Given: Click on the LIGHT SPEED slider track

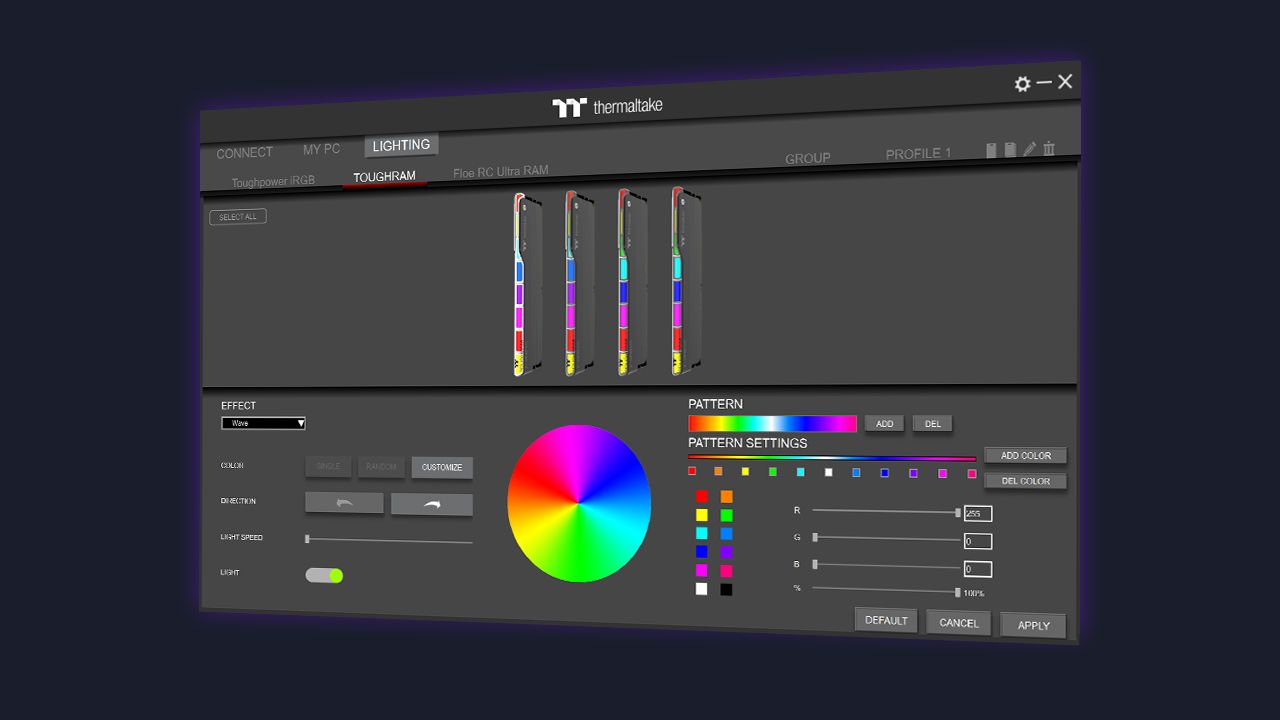Looking at the screenshot, I should pos(389,540).
